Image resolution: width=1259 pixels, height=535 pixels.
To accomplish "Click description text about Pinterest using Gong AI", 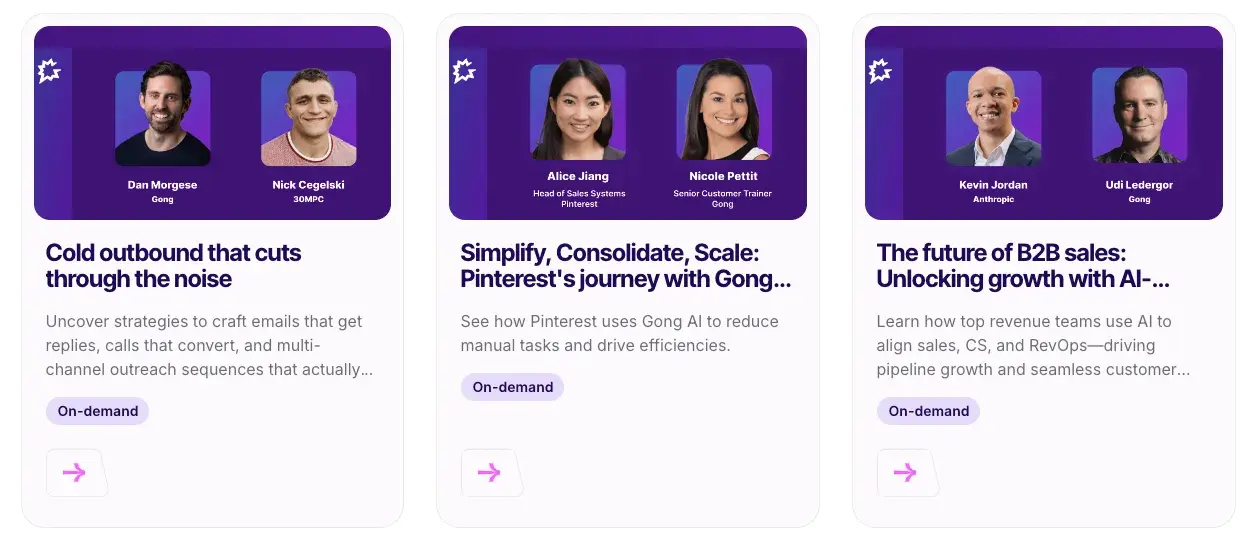I will 620,334.
